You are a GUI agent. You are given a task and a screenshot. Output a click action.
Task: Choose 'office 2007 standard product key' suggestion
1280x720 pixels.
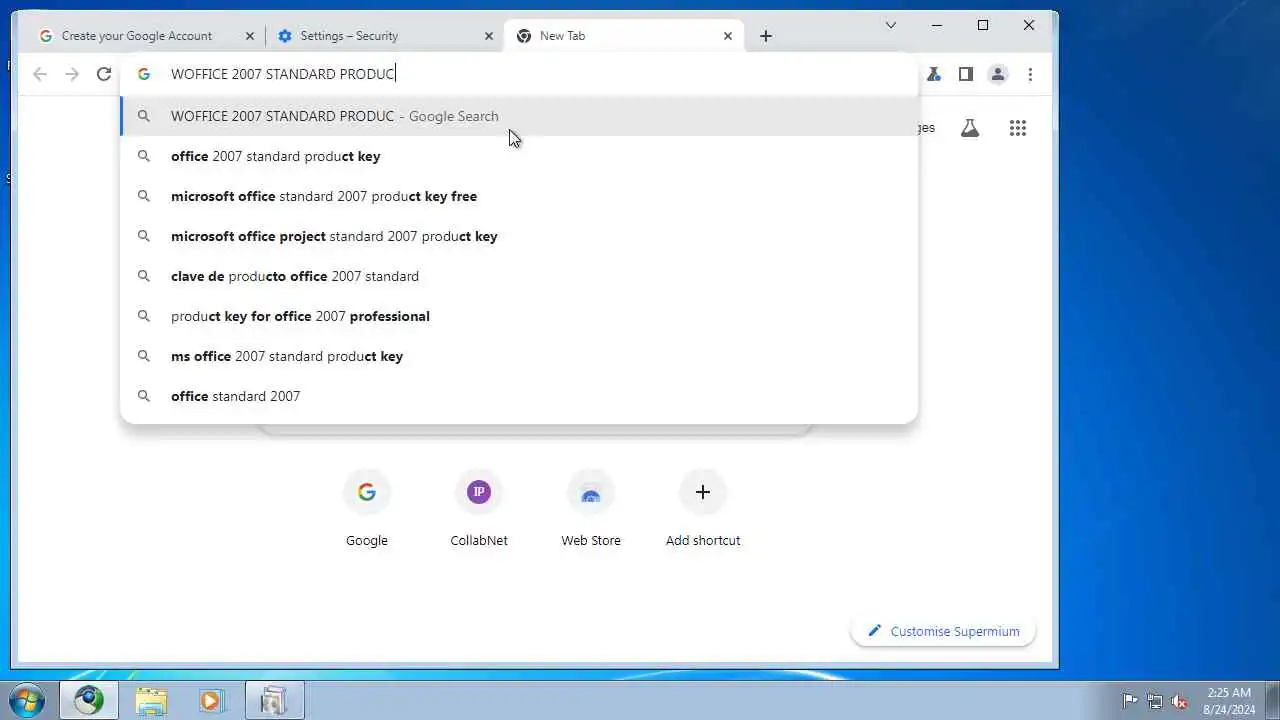click(x=519, y=156)
